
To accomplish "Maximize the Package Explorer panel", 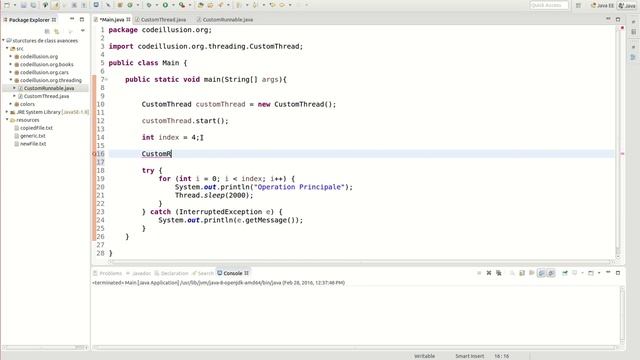I will click(x=82, y=19).
